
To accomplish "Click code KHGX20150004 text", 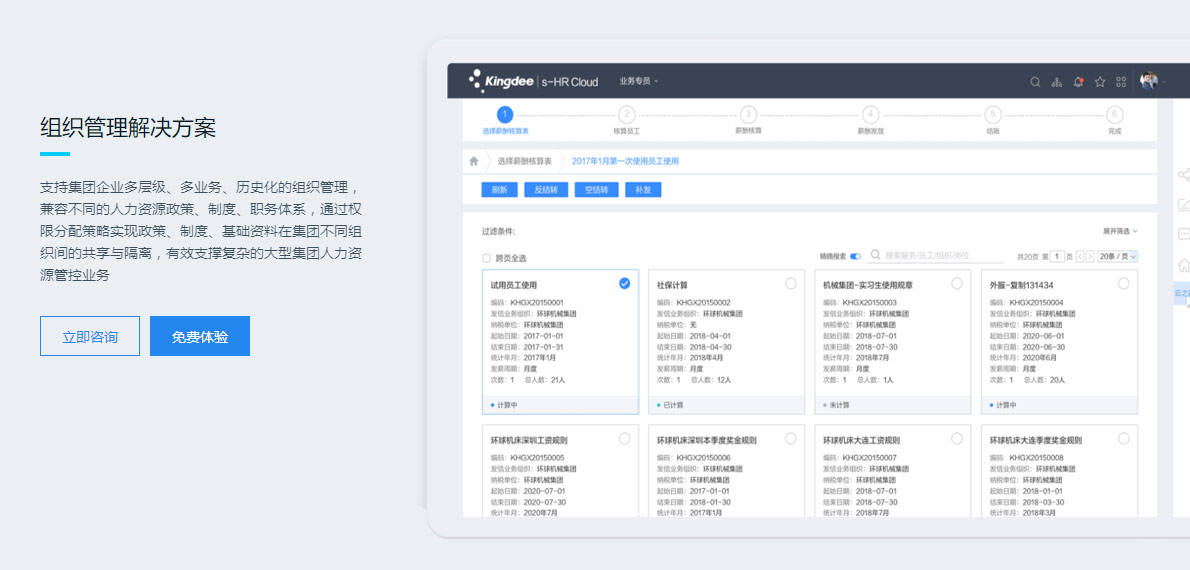I will (x=1037, y=303).
